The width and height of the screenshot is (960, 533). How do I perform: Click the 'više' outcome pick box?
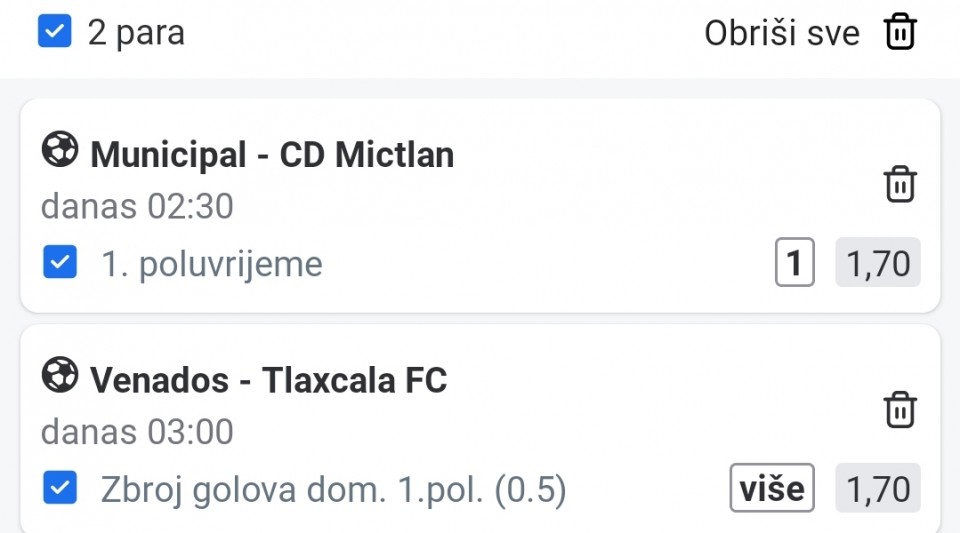(x=771, y=489)
